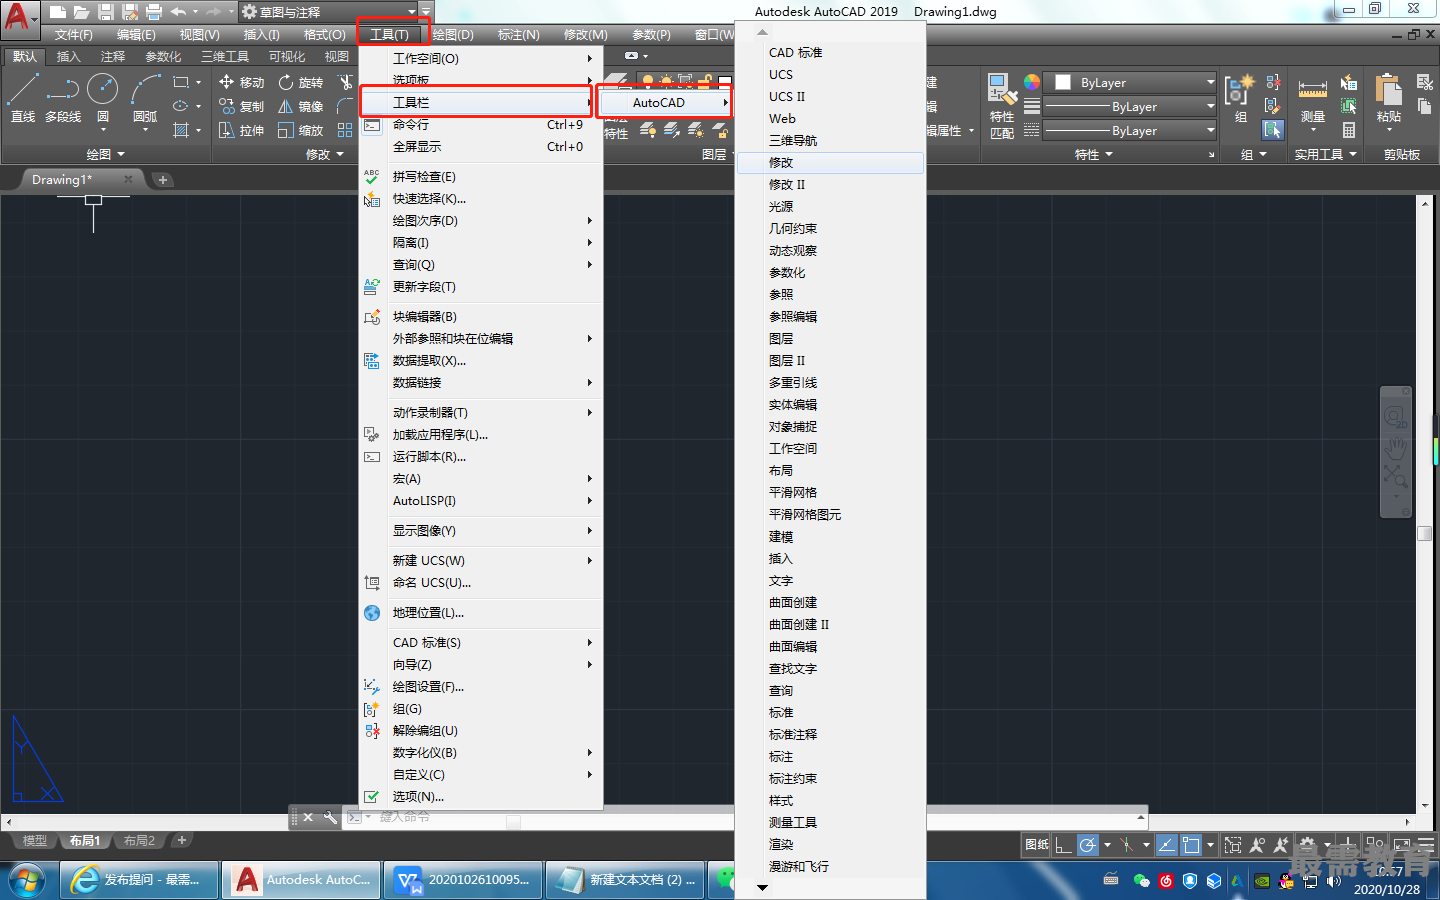Click the Save icon in quick access toolbar
The width and height of the screenshot is (1440, 900).
[x=105, y=12]
